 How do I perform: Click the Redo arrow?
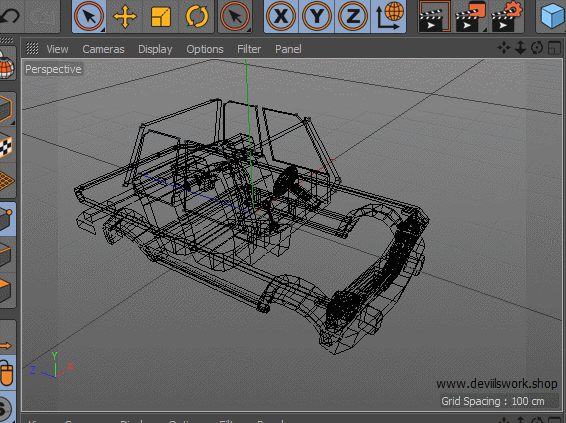coord(43,16)
